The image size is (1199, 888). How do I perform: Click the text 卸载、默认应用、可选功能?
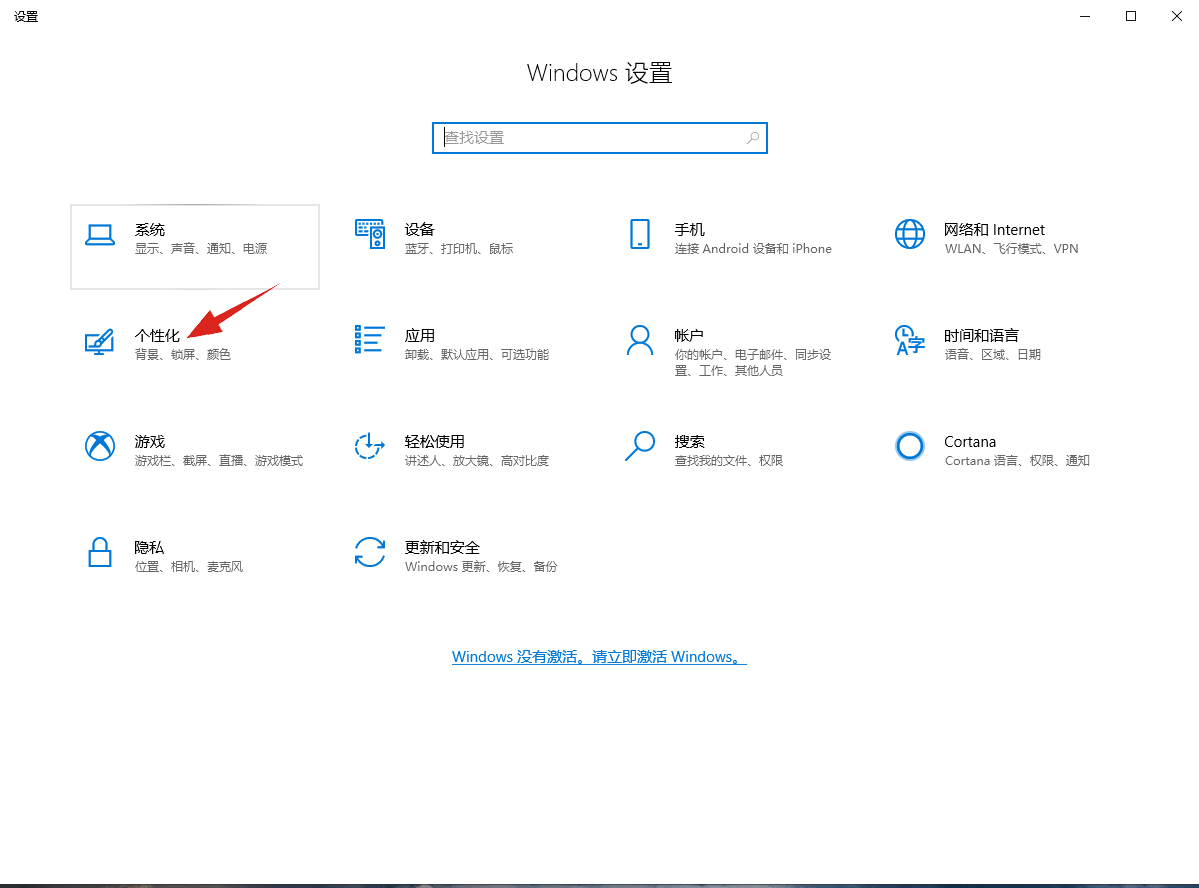pos(477,355)
